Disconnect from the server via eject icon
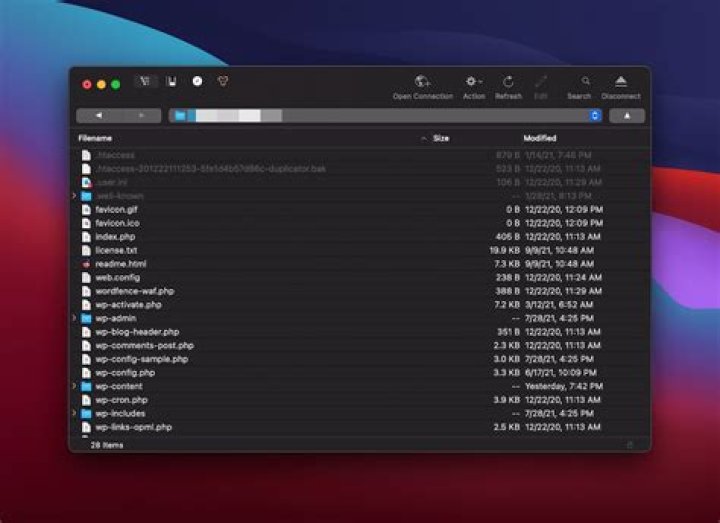 coord(621,82)
